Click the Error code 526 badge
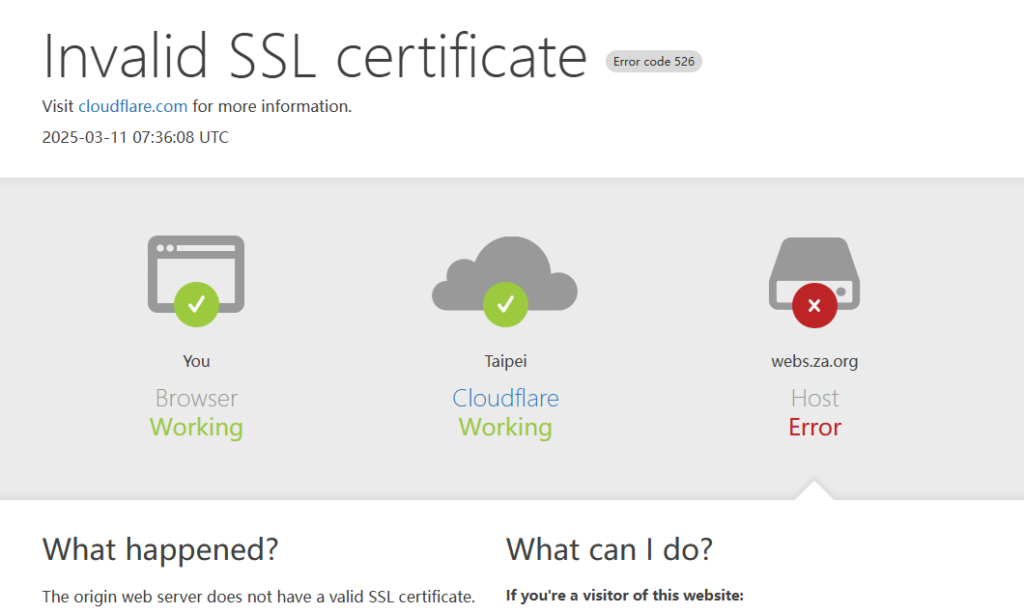 tap(654, 61)
